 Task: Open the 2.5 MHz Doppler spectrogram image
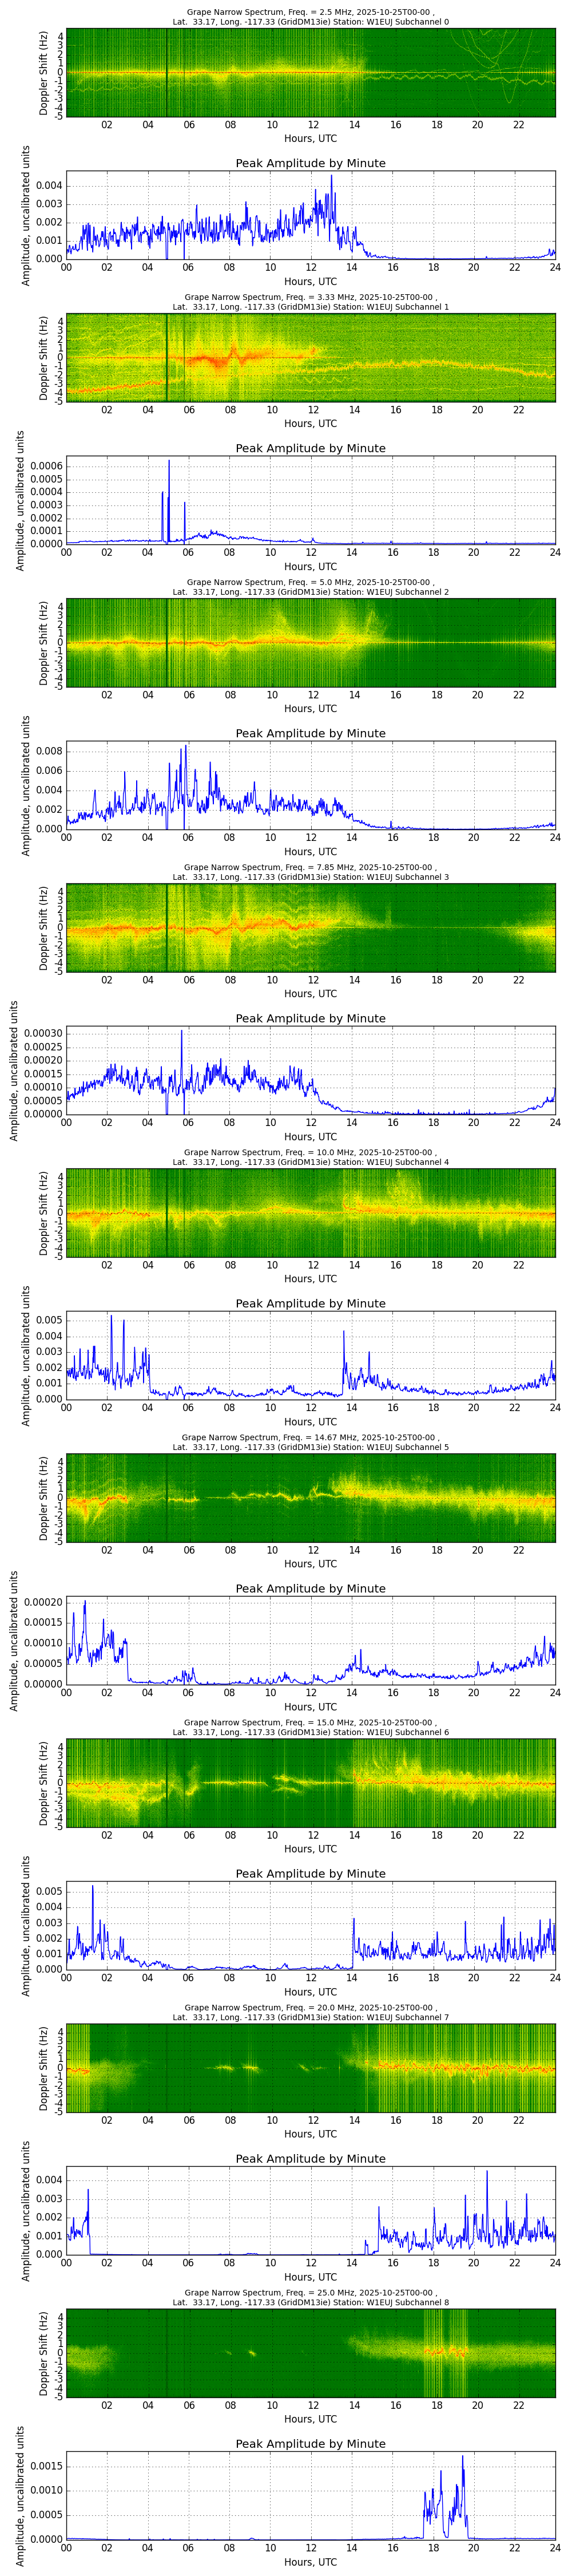310,72
